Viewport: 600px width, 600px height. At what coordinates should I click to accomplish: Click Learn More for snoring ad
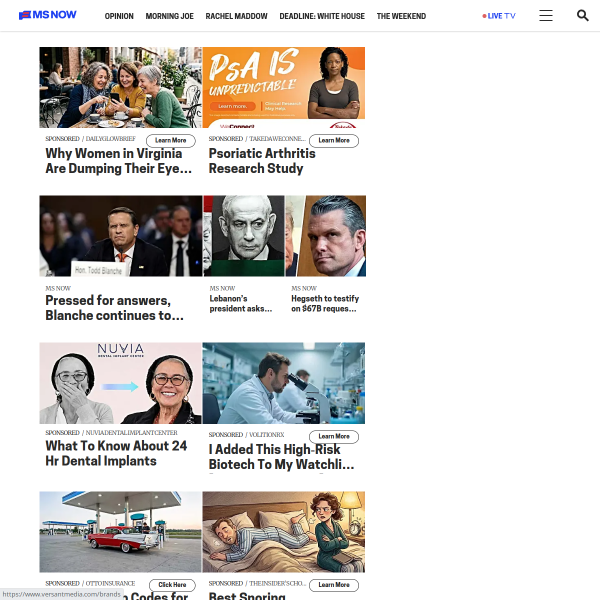click(x=334, y=585)
